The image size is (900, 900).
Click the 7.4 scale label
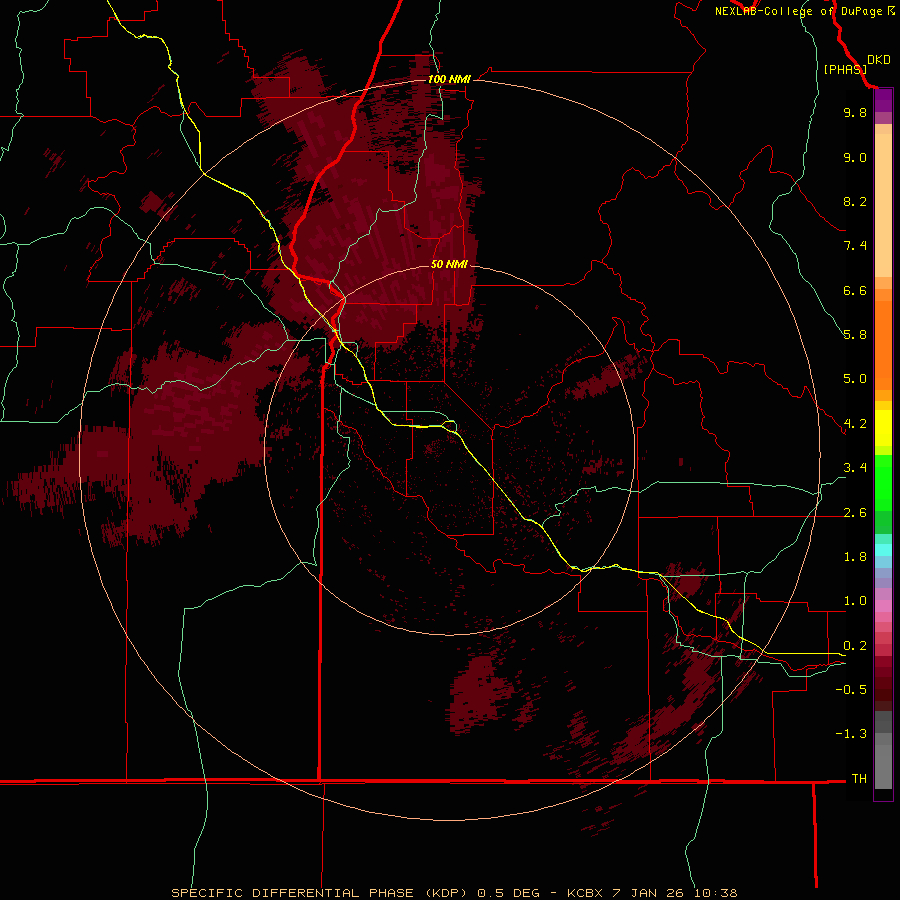tap(855, 246)
